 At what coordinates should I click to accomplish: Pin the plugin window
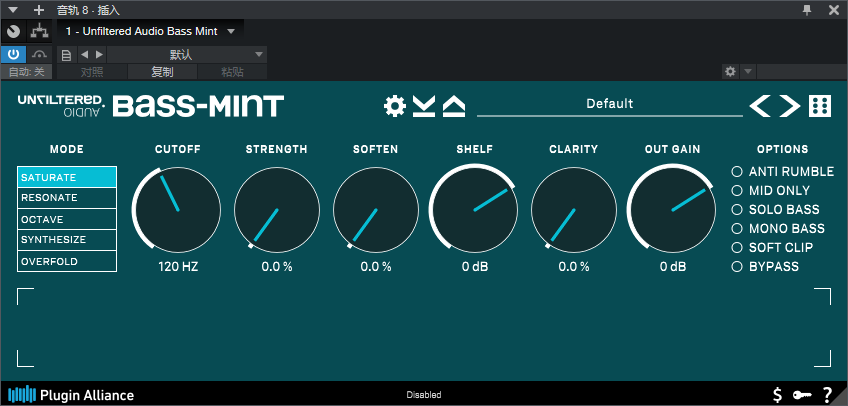click(807, 9)
